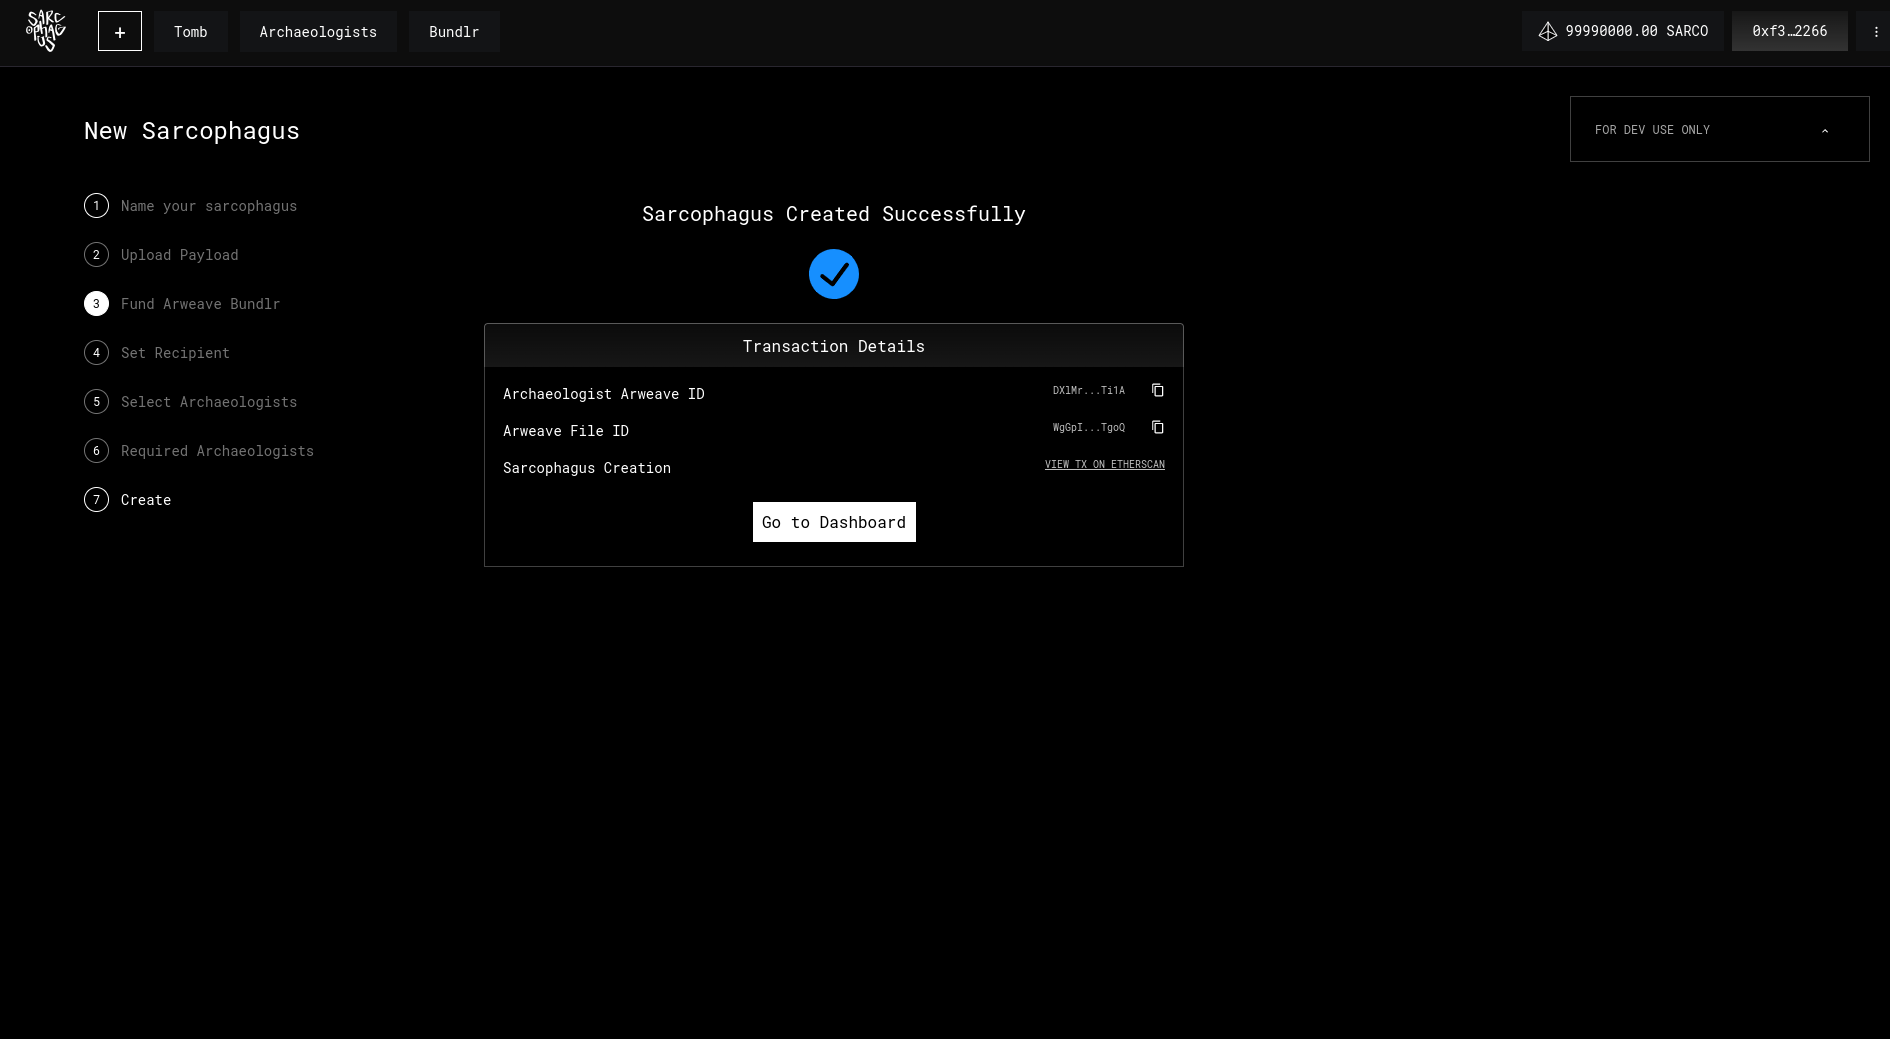1890x1039 pixels.
Task: Collapse the FOR DEV USE ONLY panel
Action: tap(1825, 130)
